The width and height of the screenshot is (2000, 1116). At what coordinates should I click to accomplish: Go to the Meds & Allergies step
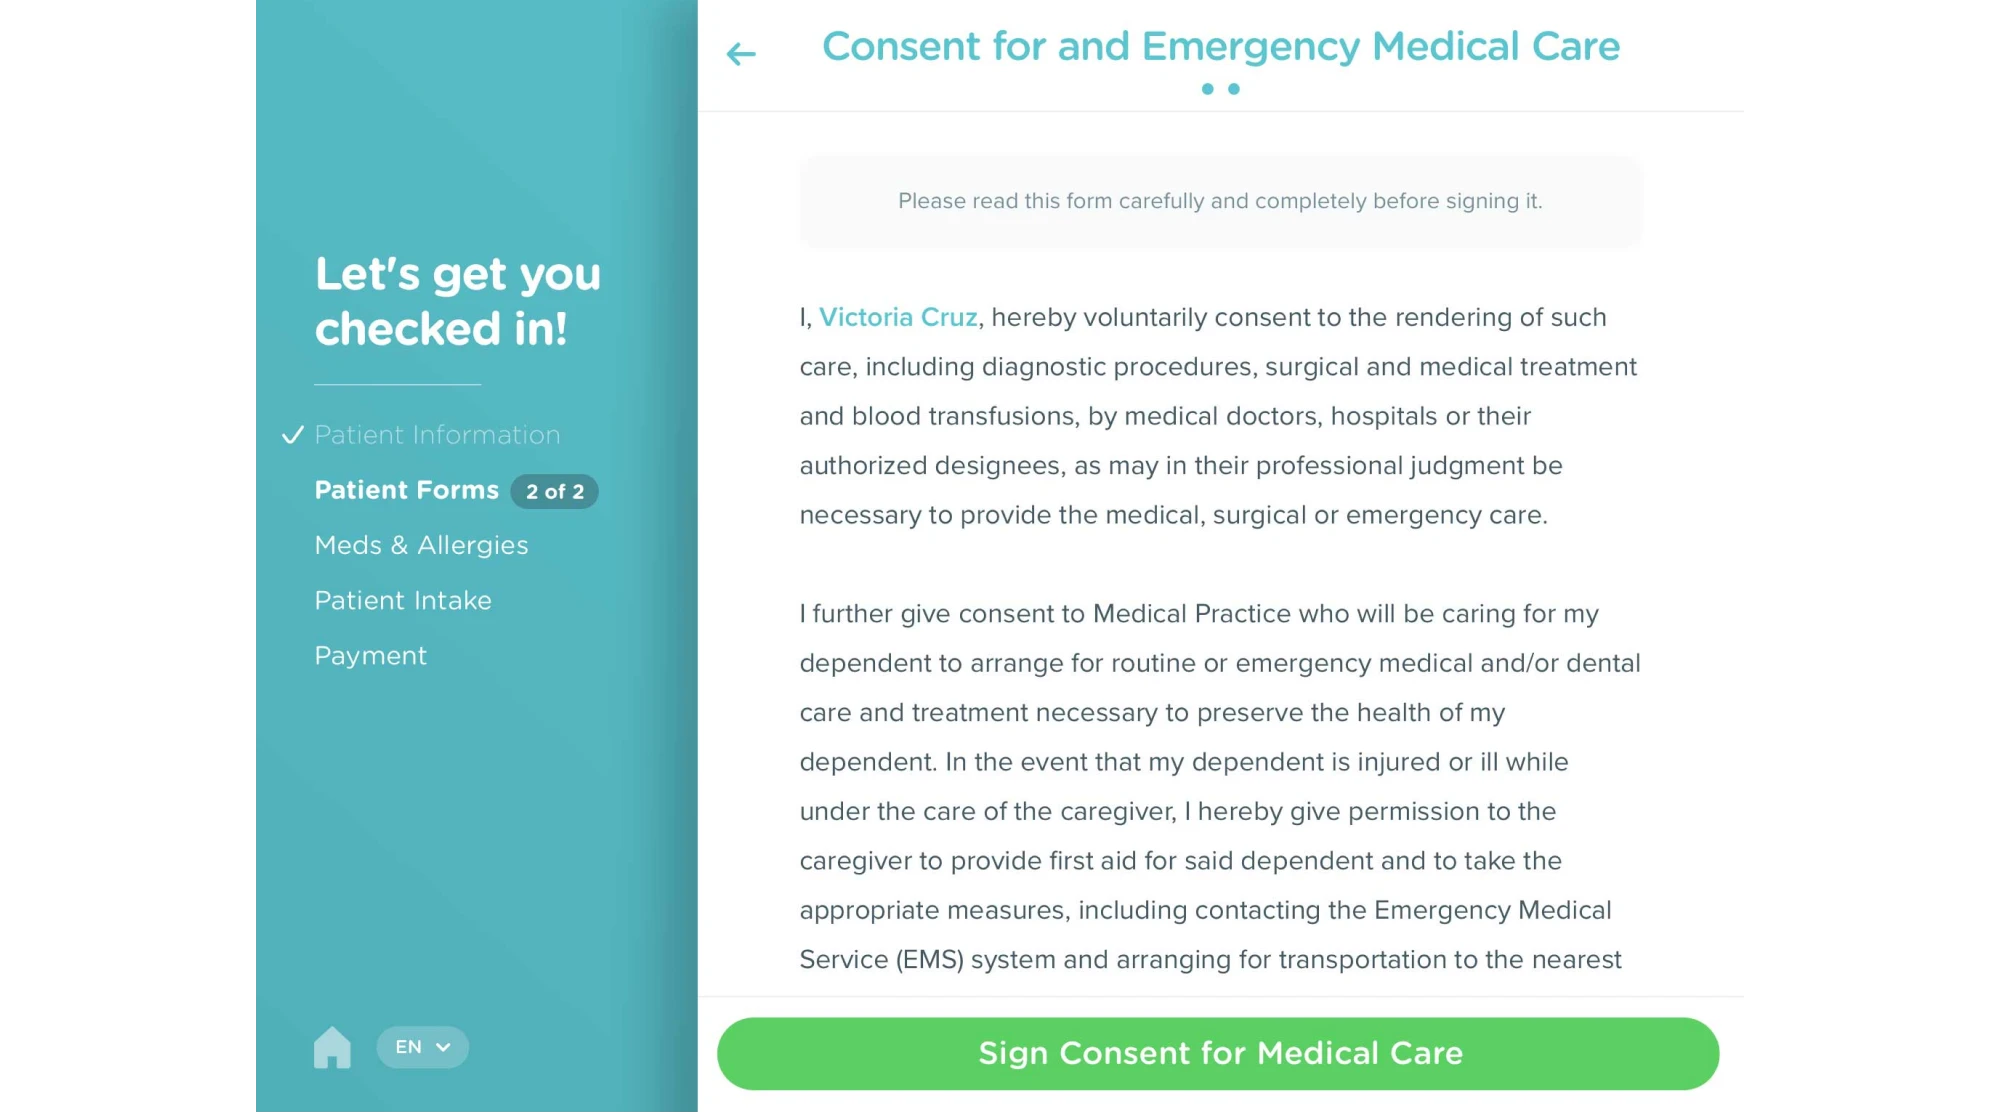pyautogui.click(x=421, y=545)
